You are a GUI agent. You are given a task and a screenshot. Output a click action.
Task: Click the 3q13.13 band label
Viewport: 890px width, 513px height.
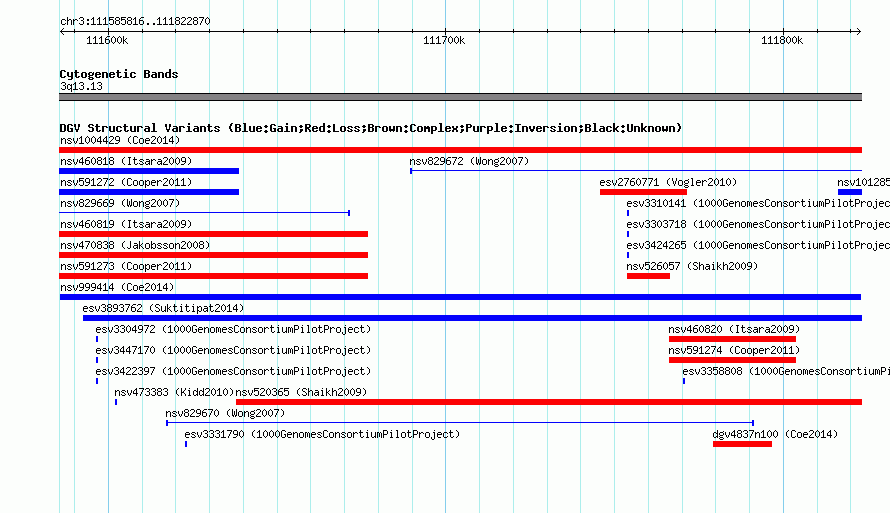[x=81, y=86]
